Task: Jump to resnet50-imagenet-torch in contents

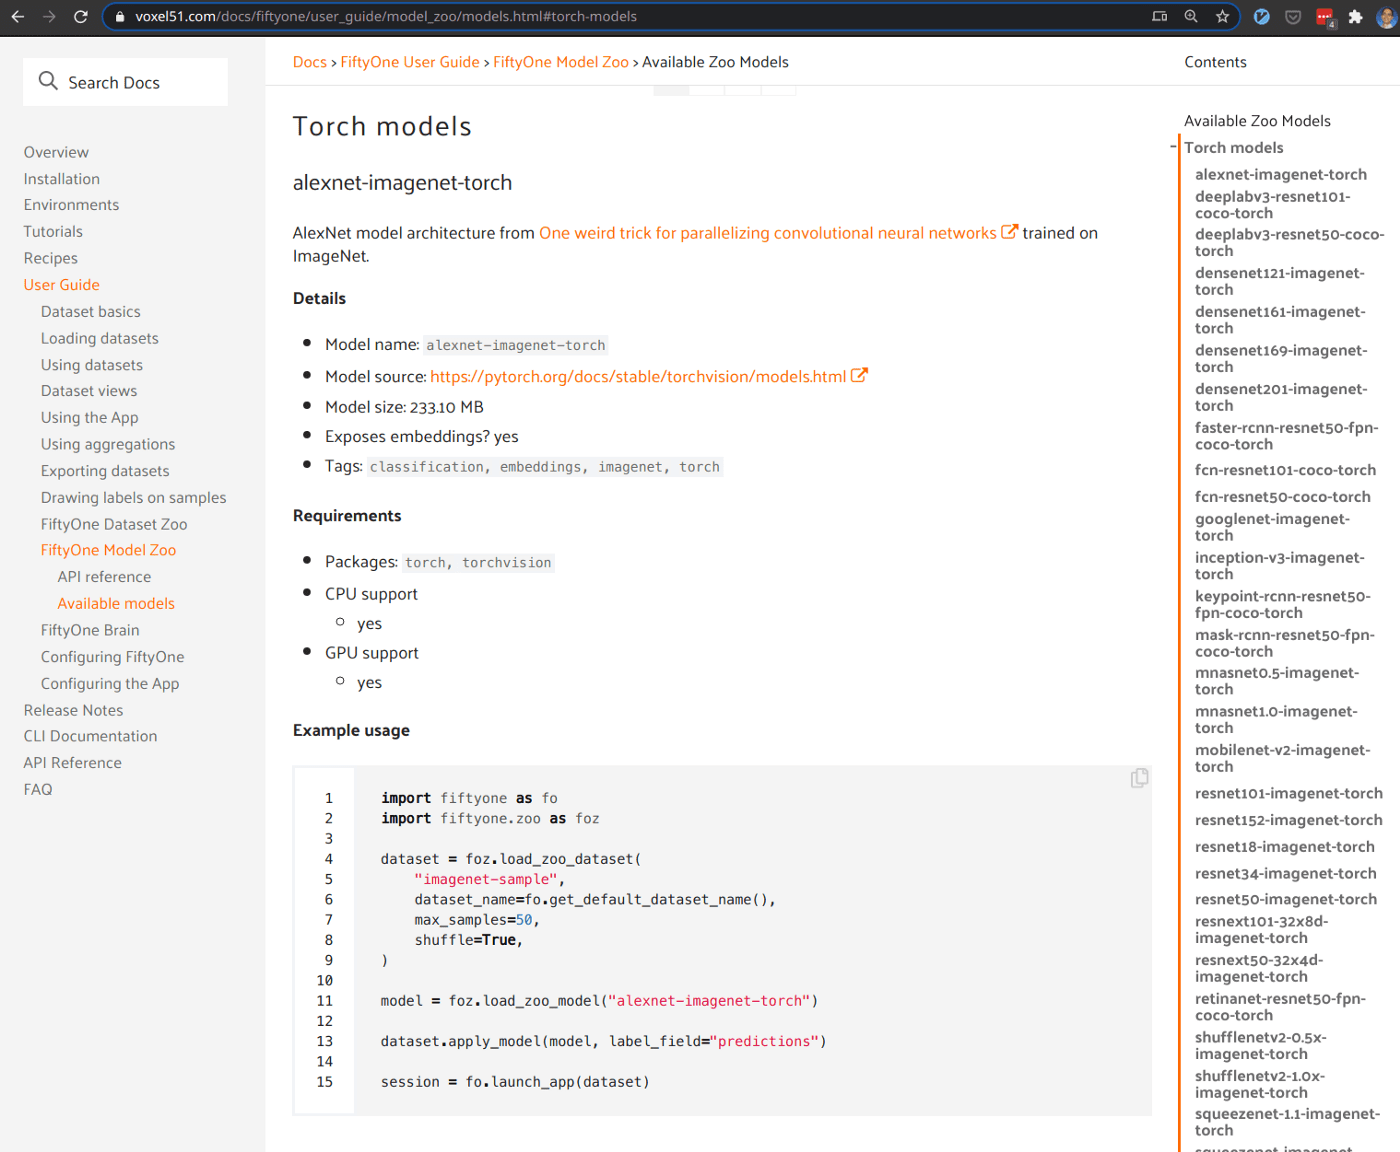Action: (1286, 899)
